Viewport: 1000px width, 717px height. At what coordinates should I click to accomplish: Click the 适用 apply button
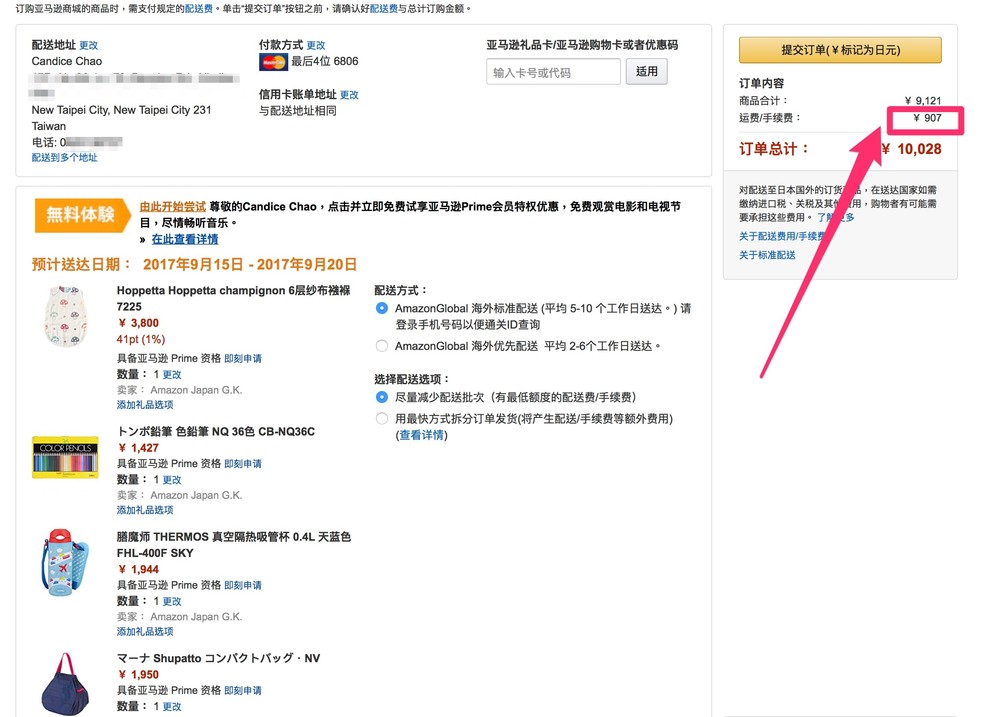[646, 71]
